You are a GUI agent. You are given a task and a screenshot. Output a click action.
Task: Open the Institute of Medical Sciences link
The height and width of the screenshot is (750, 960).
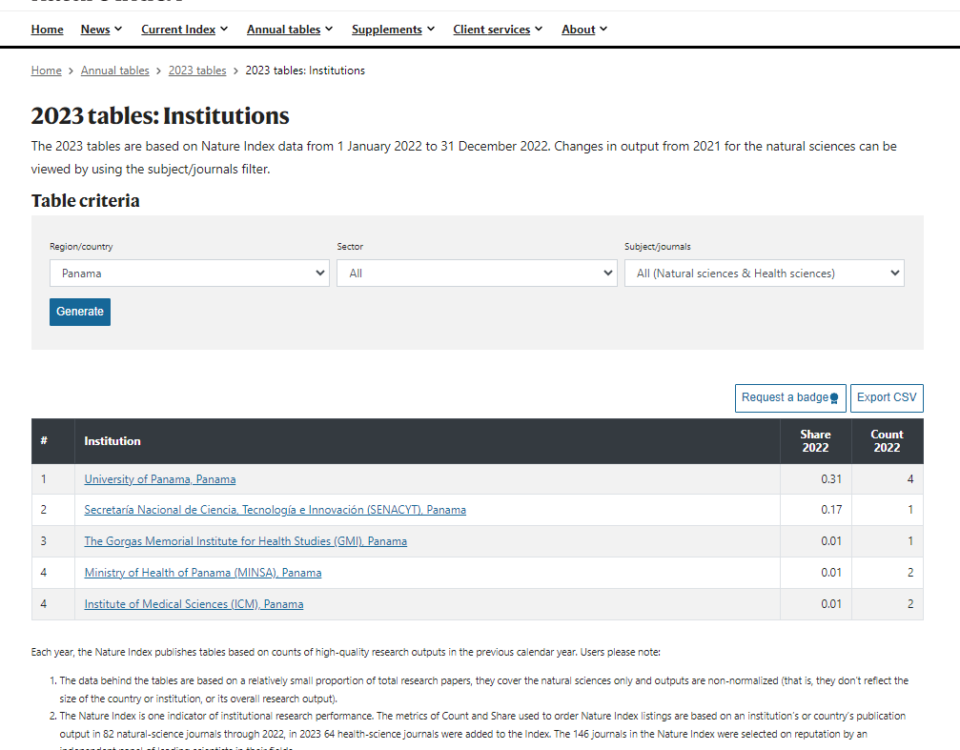193,604
